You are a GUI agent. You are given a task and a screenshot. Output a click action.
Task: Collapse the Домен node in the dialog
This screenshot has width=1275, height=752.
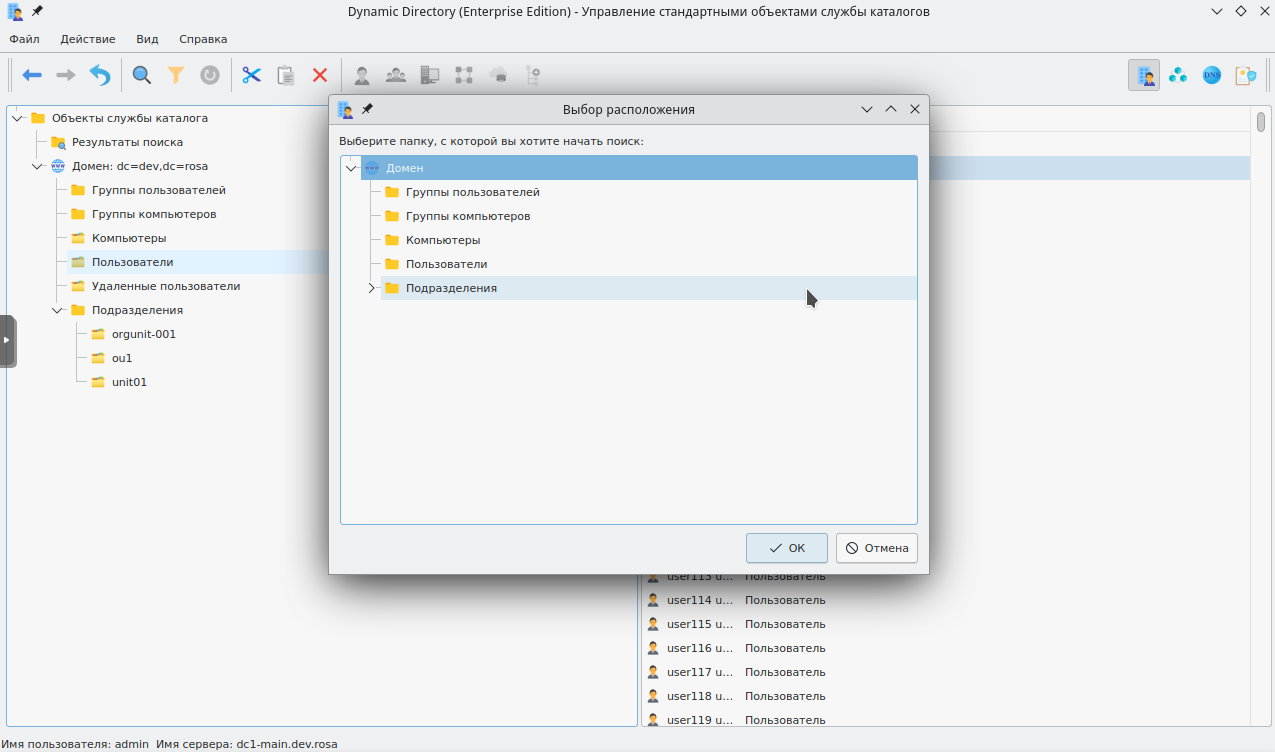pyautogui.click(x=351, y=168)
